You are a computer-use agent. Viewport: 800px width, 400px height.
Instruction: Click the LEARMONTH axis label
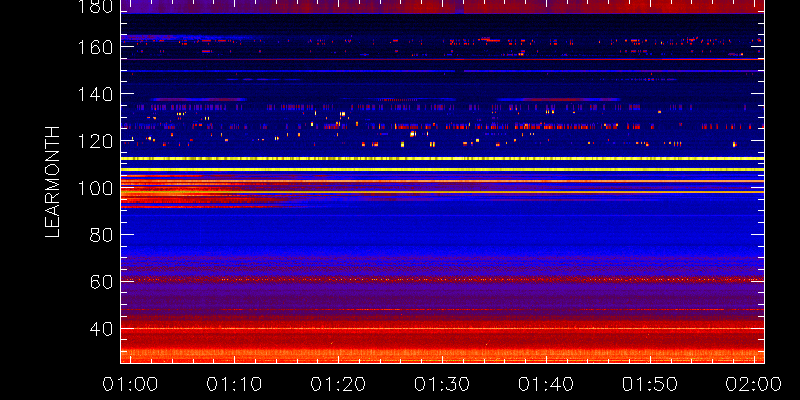pos(53,182)
